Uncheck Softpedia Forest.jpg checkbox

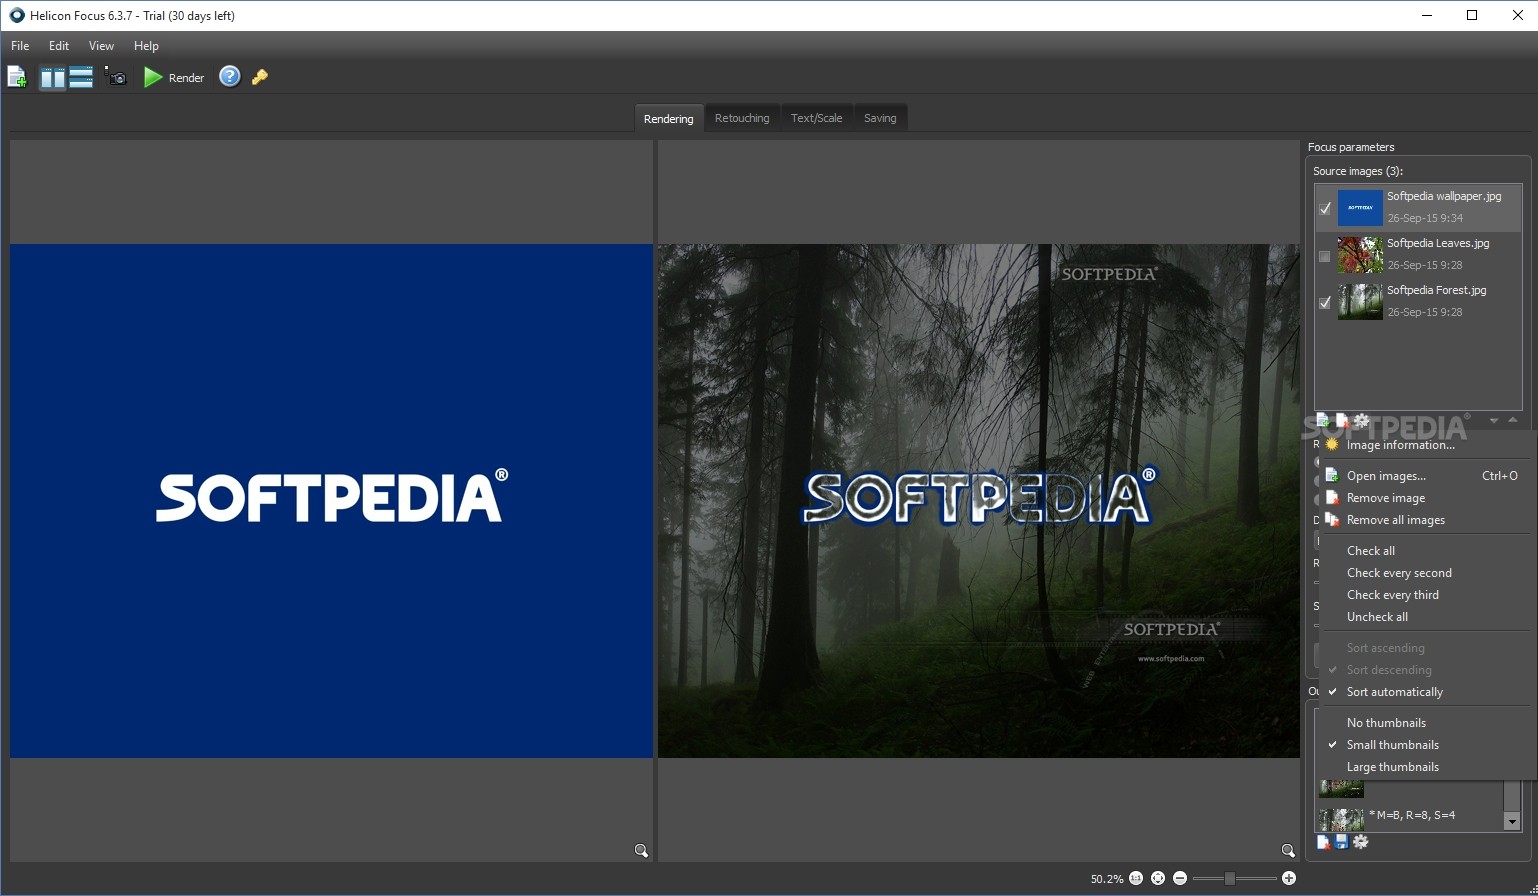tap(1325, 303)
